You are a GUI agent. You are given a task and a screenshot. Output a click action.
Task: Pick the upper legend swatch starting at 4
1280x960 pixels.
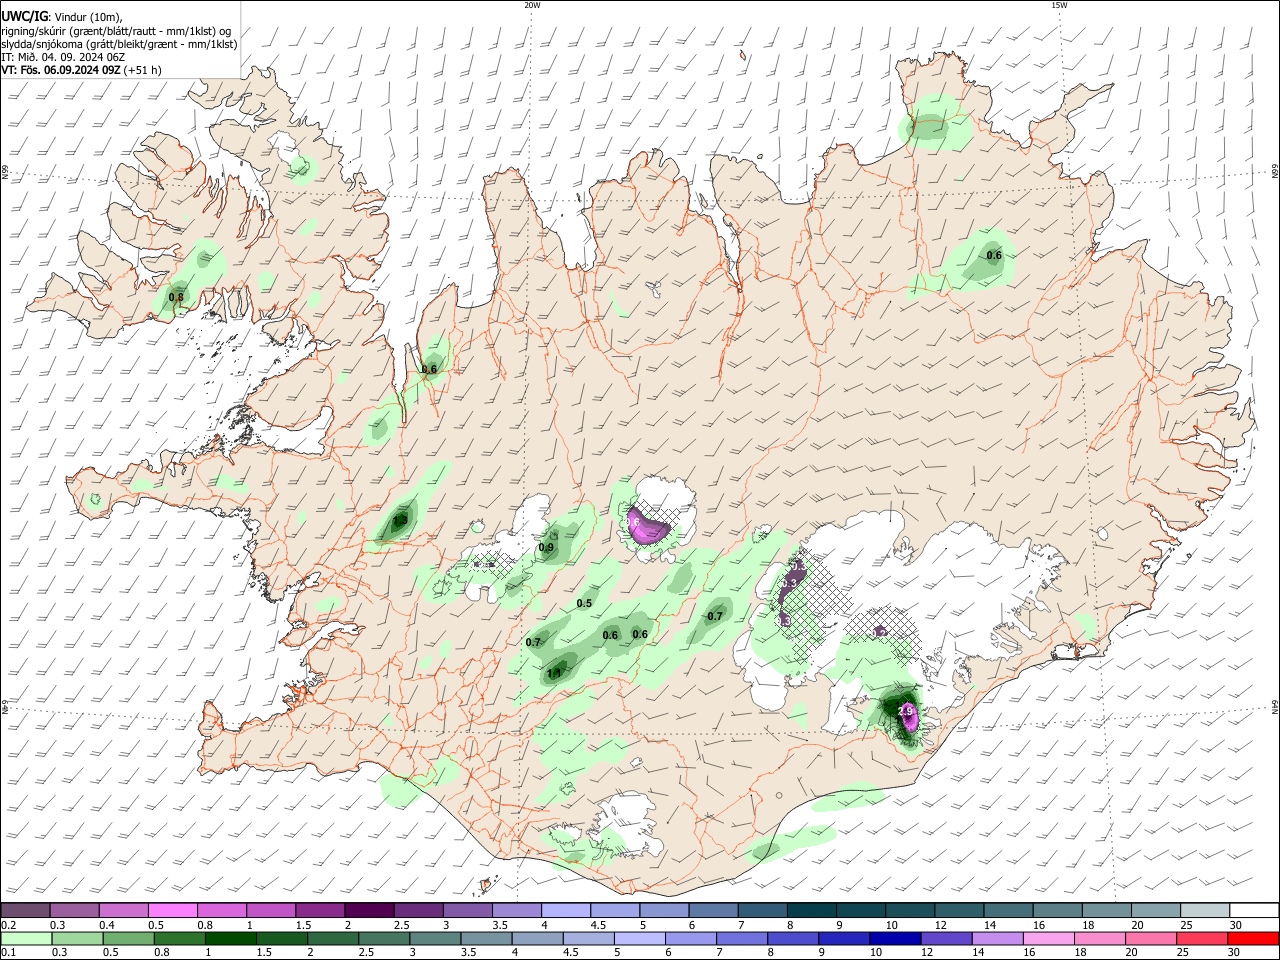tap(564, 910)
